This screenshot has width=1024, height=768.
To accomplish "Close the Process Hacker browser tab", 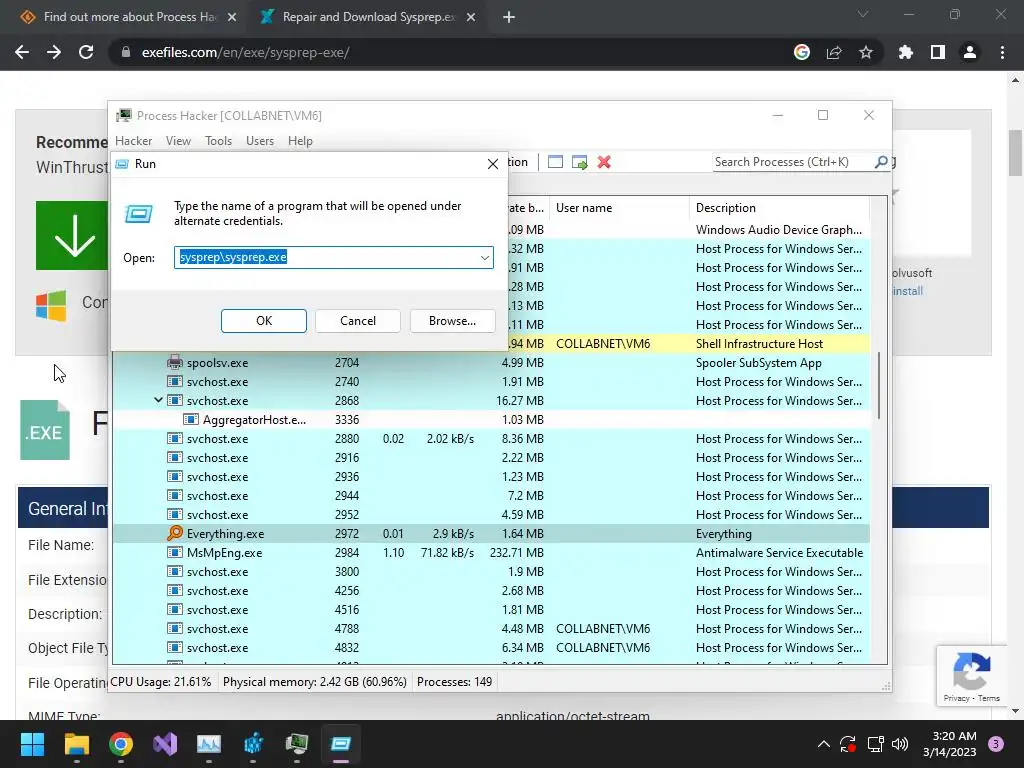I will pyautogui.click(x=232, y=17).
